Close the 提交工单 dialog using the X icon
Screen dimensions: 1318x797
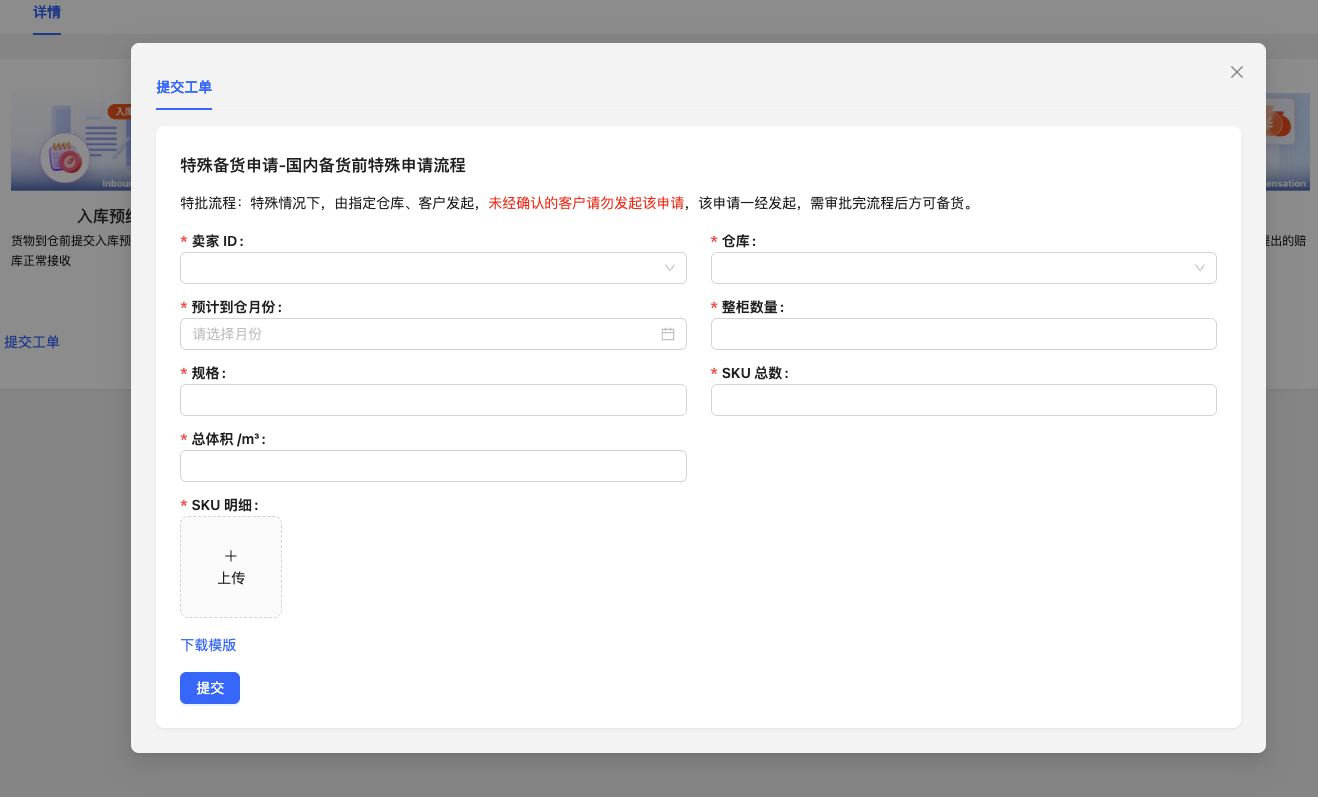pos(1237,72)
